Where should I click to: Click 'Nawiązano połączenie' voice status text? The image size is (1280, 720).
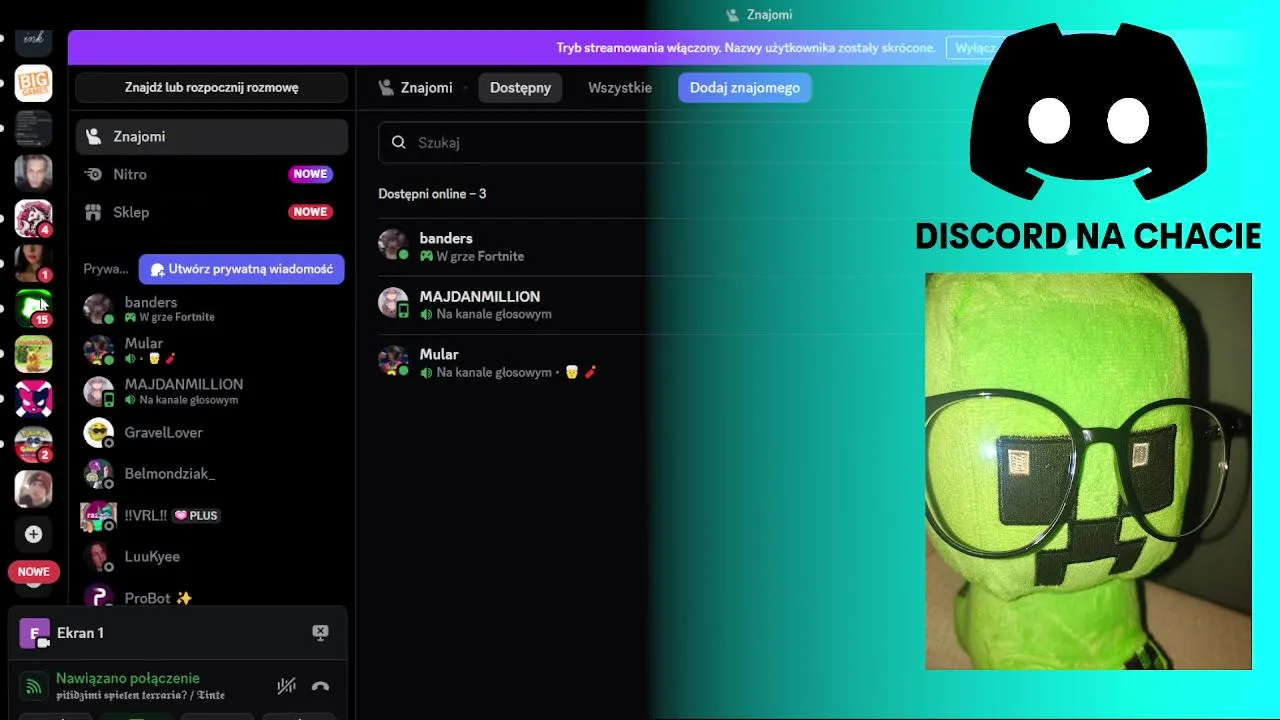(x=128, y=678)
